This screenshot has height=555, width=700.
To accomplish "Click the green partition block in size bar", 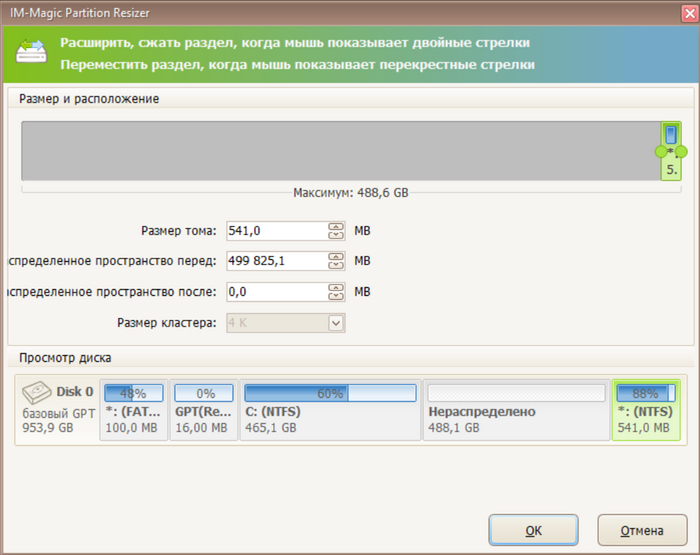I will [x=671, y=151].
